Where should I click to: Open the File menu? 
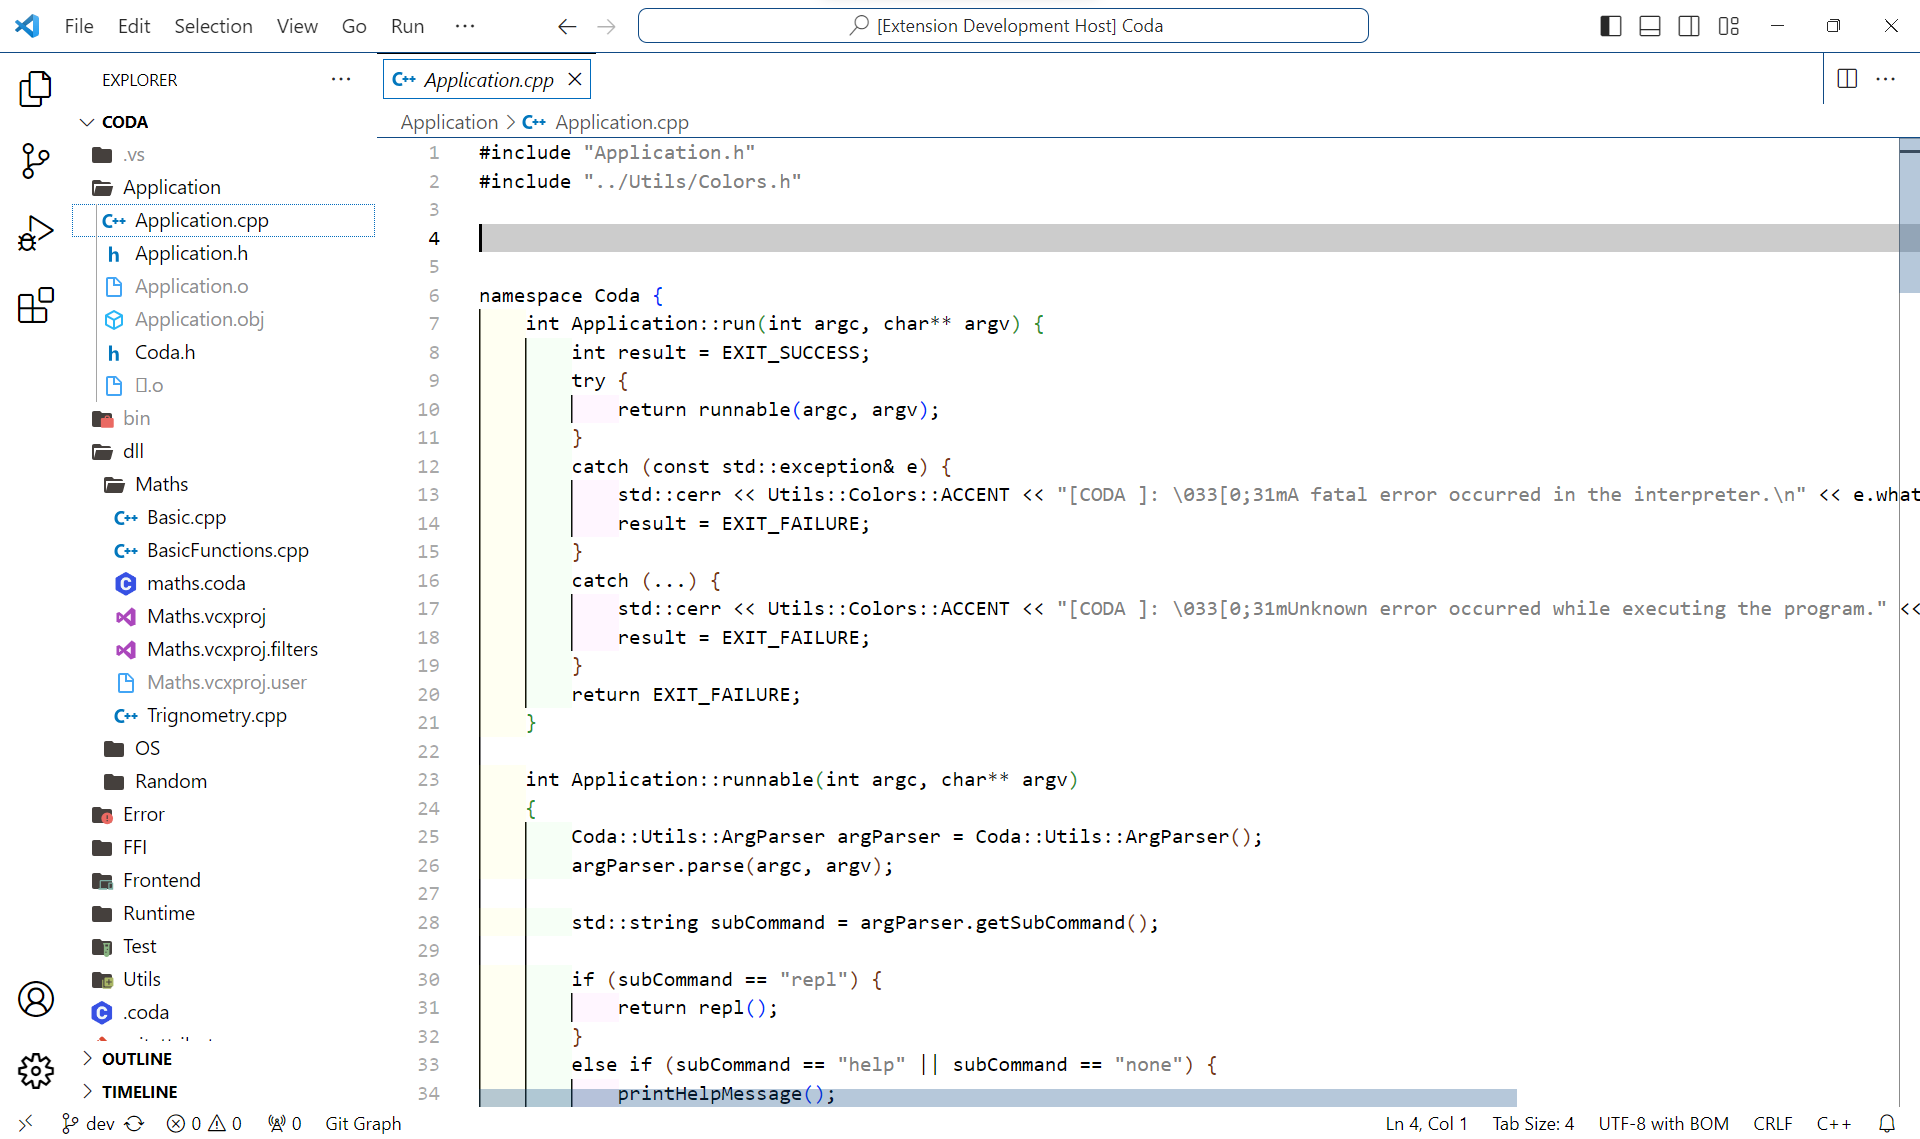point(79,26)
